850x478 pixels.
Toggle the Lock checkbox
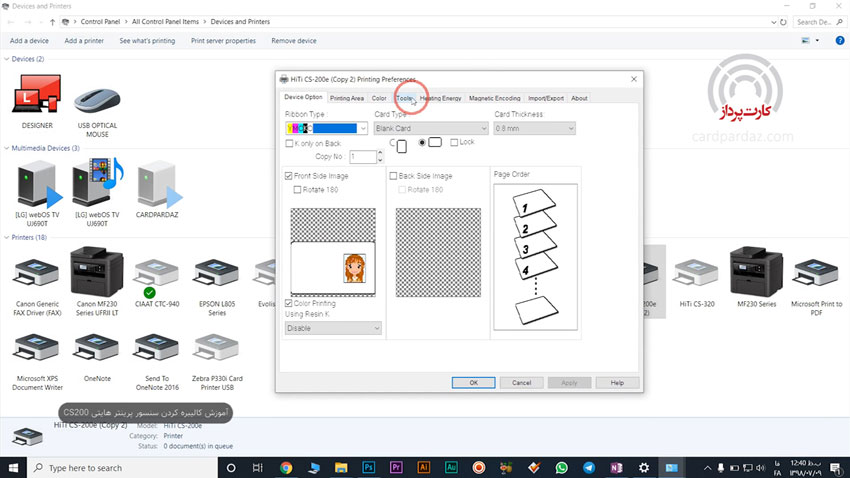tap(454, 143)
